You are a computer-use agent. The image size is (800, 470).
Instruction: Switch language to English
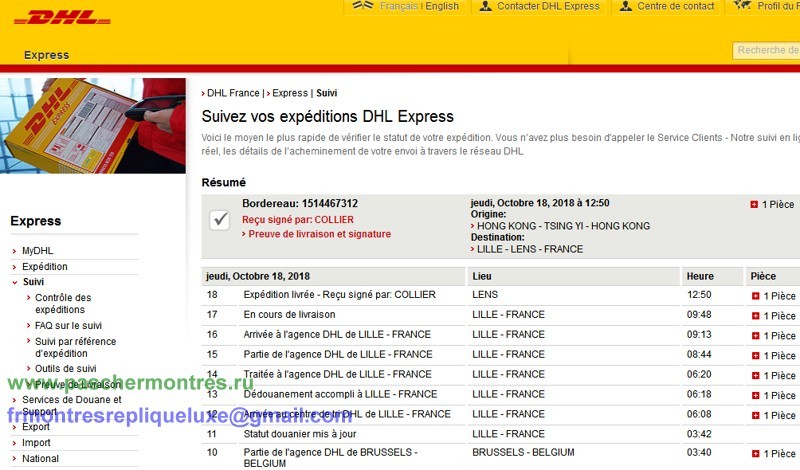[x=442, y=6]
